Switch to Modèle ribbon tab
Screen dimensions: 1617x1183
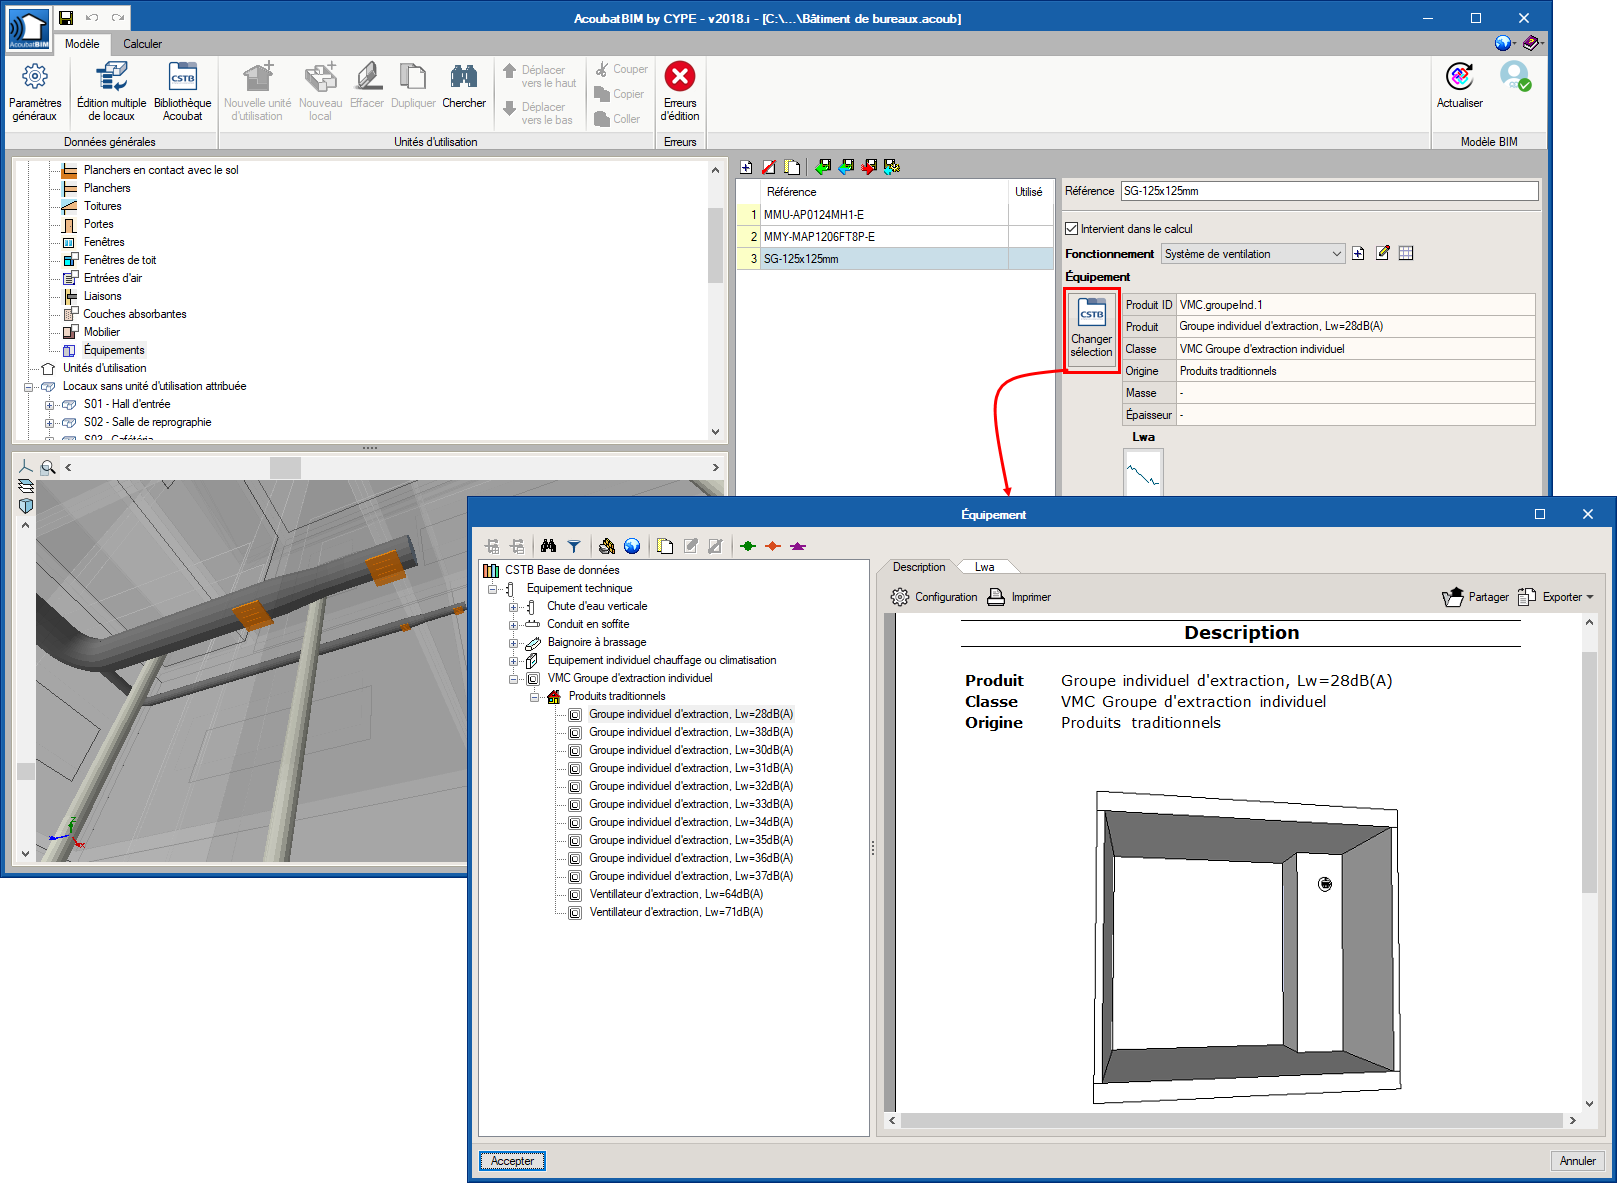pos(82,44)
